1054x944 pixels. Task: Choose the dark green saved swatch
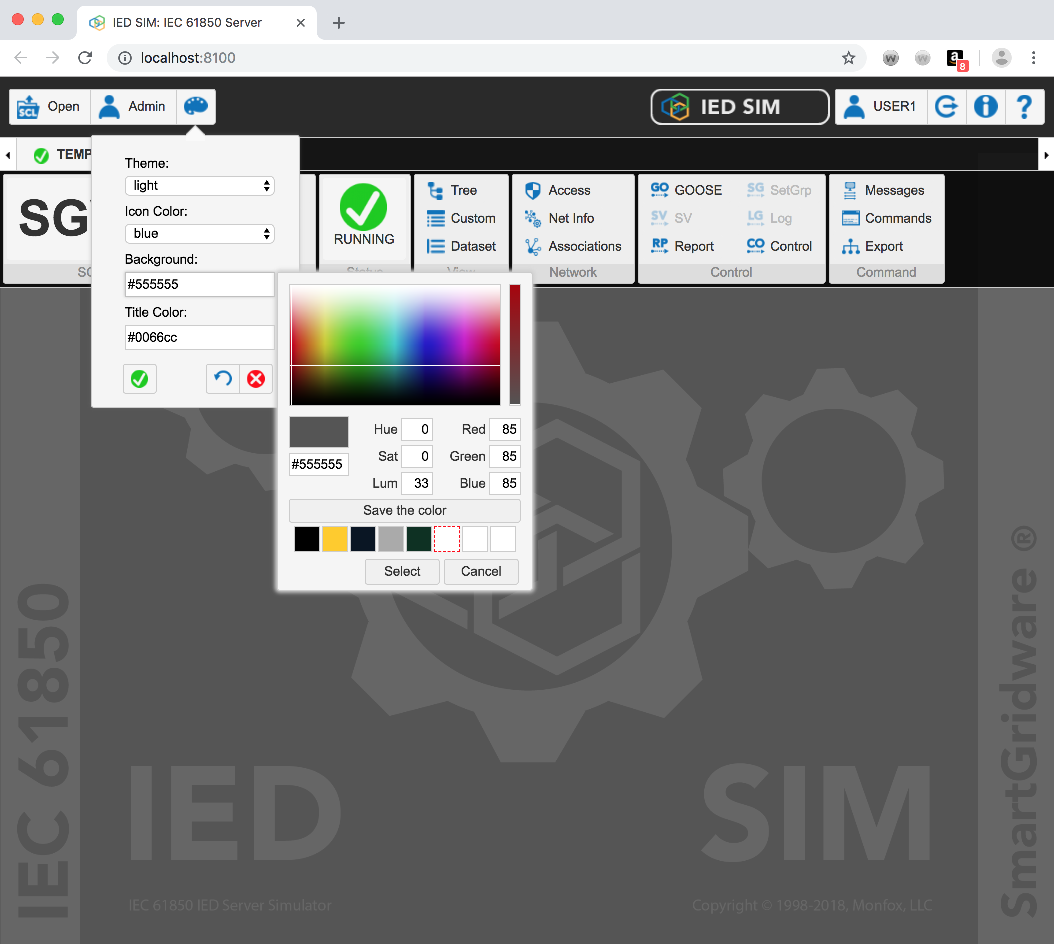point(419,539)
